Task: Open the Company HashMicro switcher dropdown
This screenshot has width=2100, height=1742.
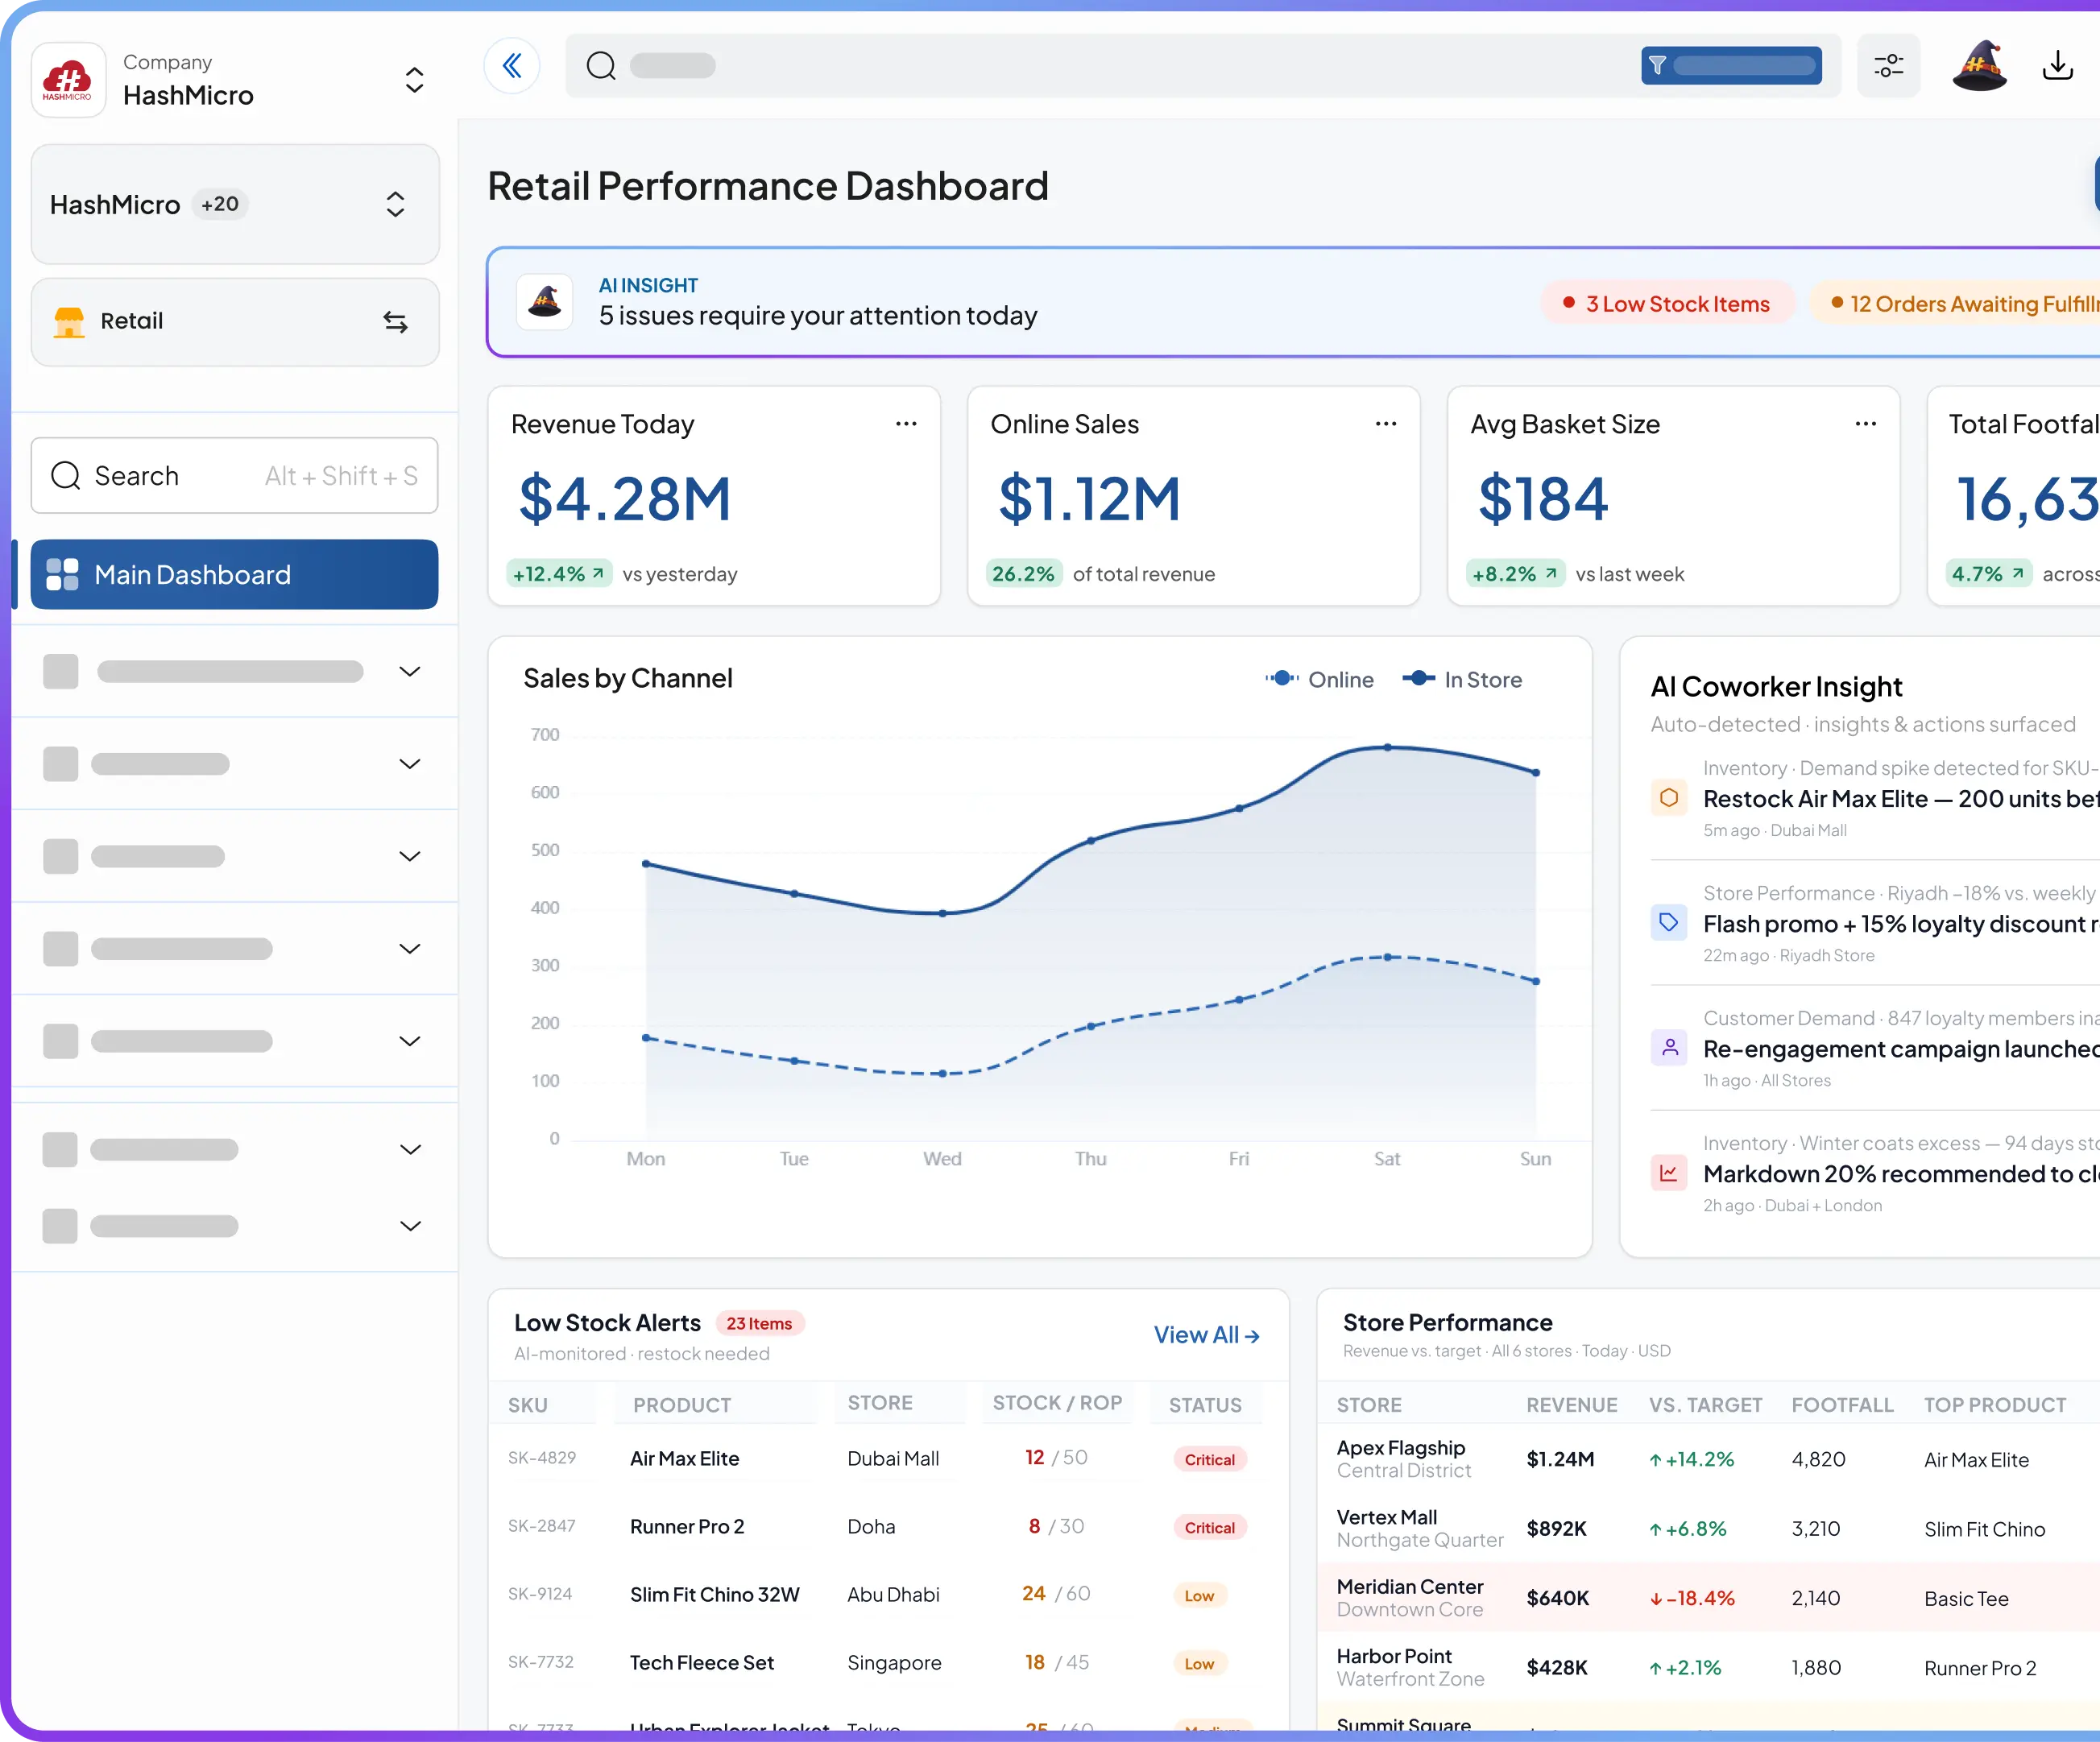Action: (414, 80)
